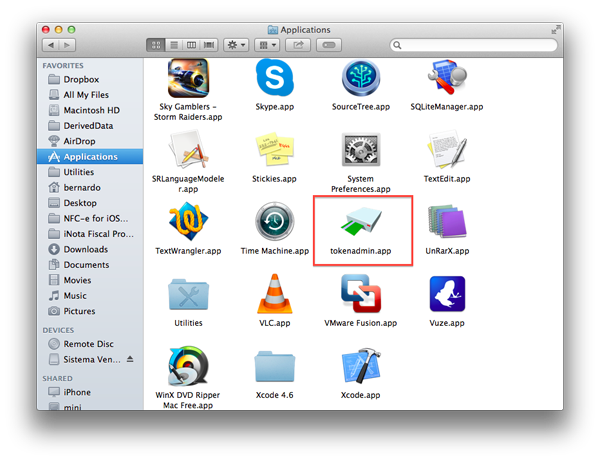Select Remote Disc under Devices
The image size is (600, 461).
90,344
